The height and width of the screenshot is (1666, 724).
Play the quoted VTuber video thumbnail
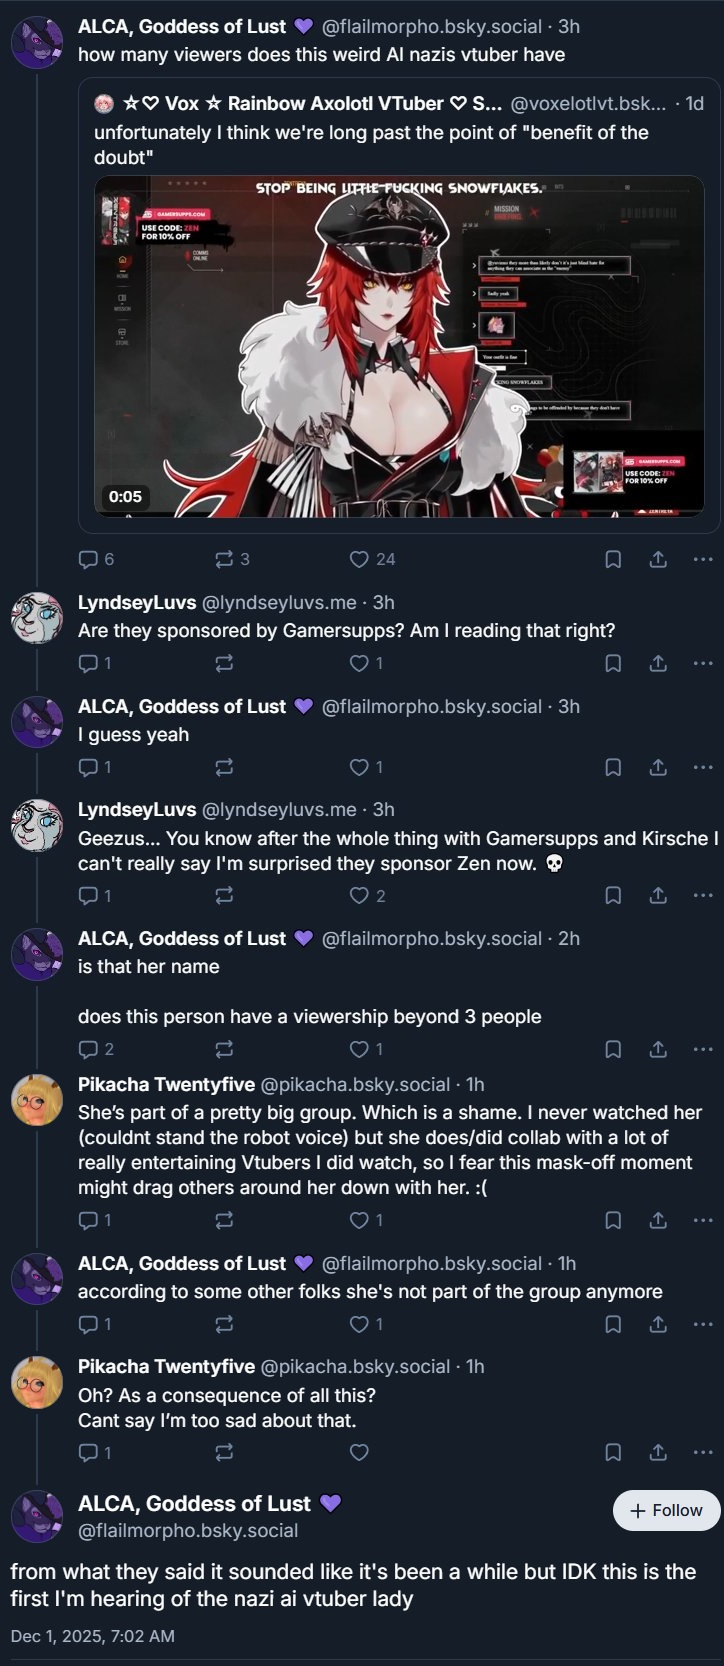click(x=399, y=347)
